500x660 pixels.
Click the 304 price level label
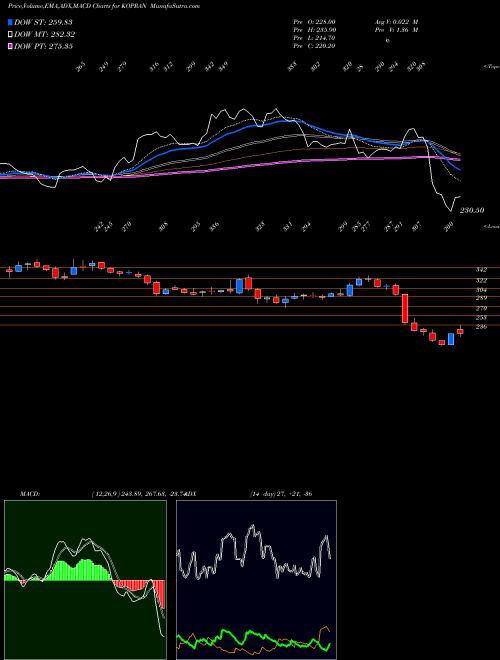[x=481, y=290]
